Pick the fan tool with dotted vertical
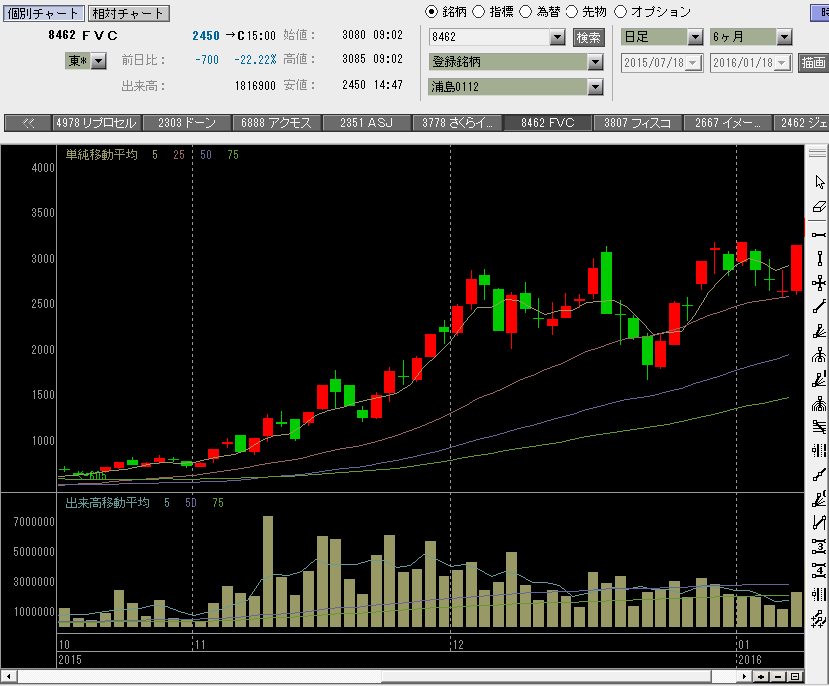Image resolution: width=829 pixels, height=686 pixels. coord(819,379)
